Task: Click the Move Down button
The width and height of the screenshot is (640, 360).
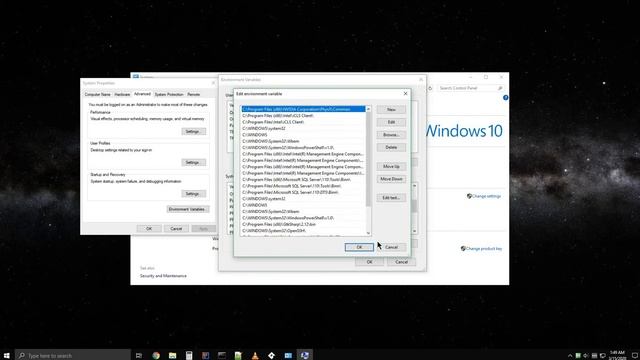Action: click(391, 179)
